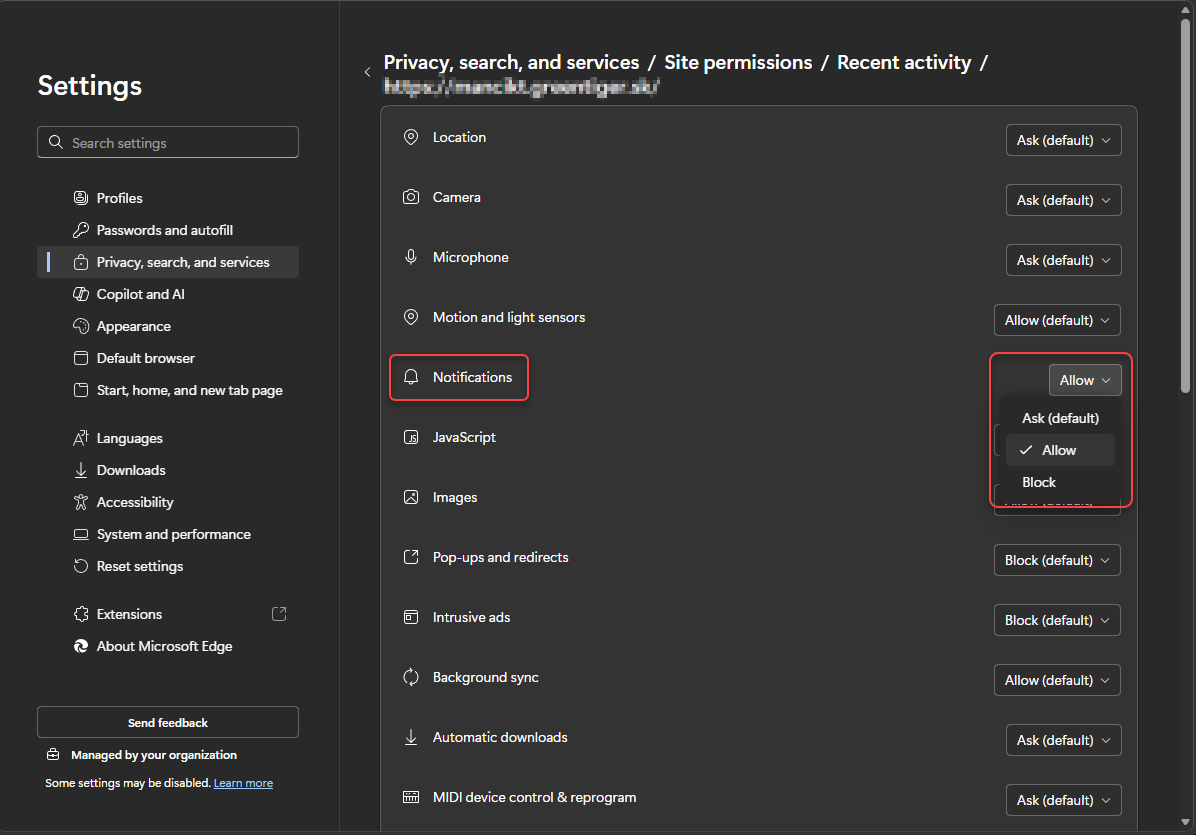
Task: Click the Managed by your organization text
Action: click(154, 755)
